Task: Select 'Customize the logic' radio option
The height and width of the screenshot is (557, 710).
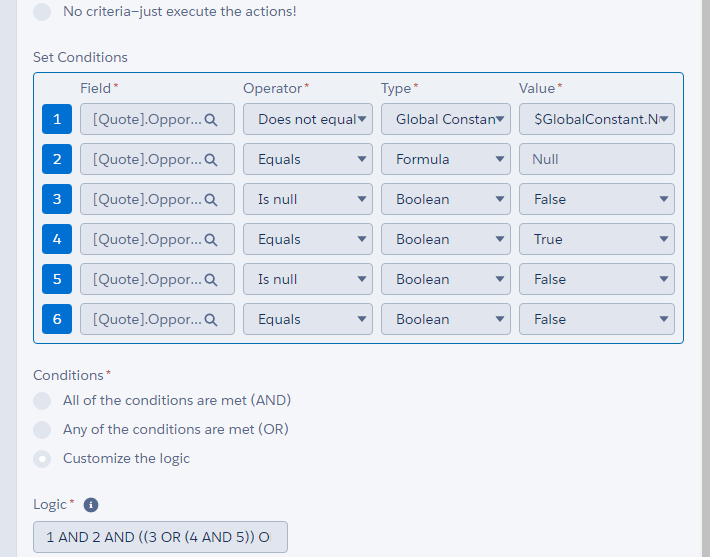Action: (42, 459)
